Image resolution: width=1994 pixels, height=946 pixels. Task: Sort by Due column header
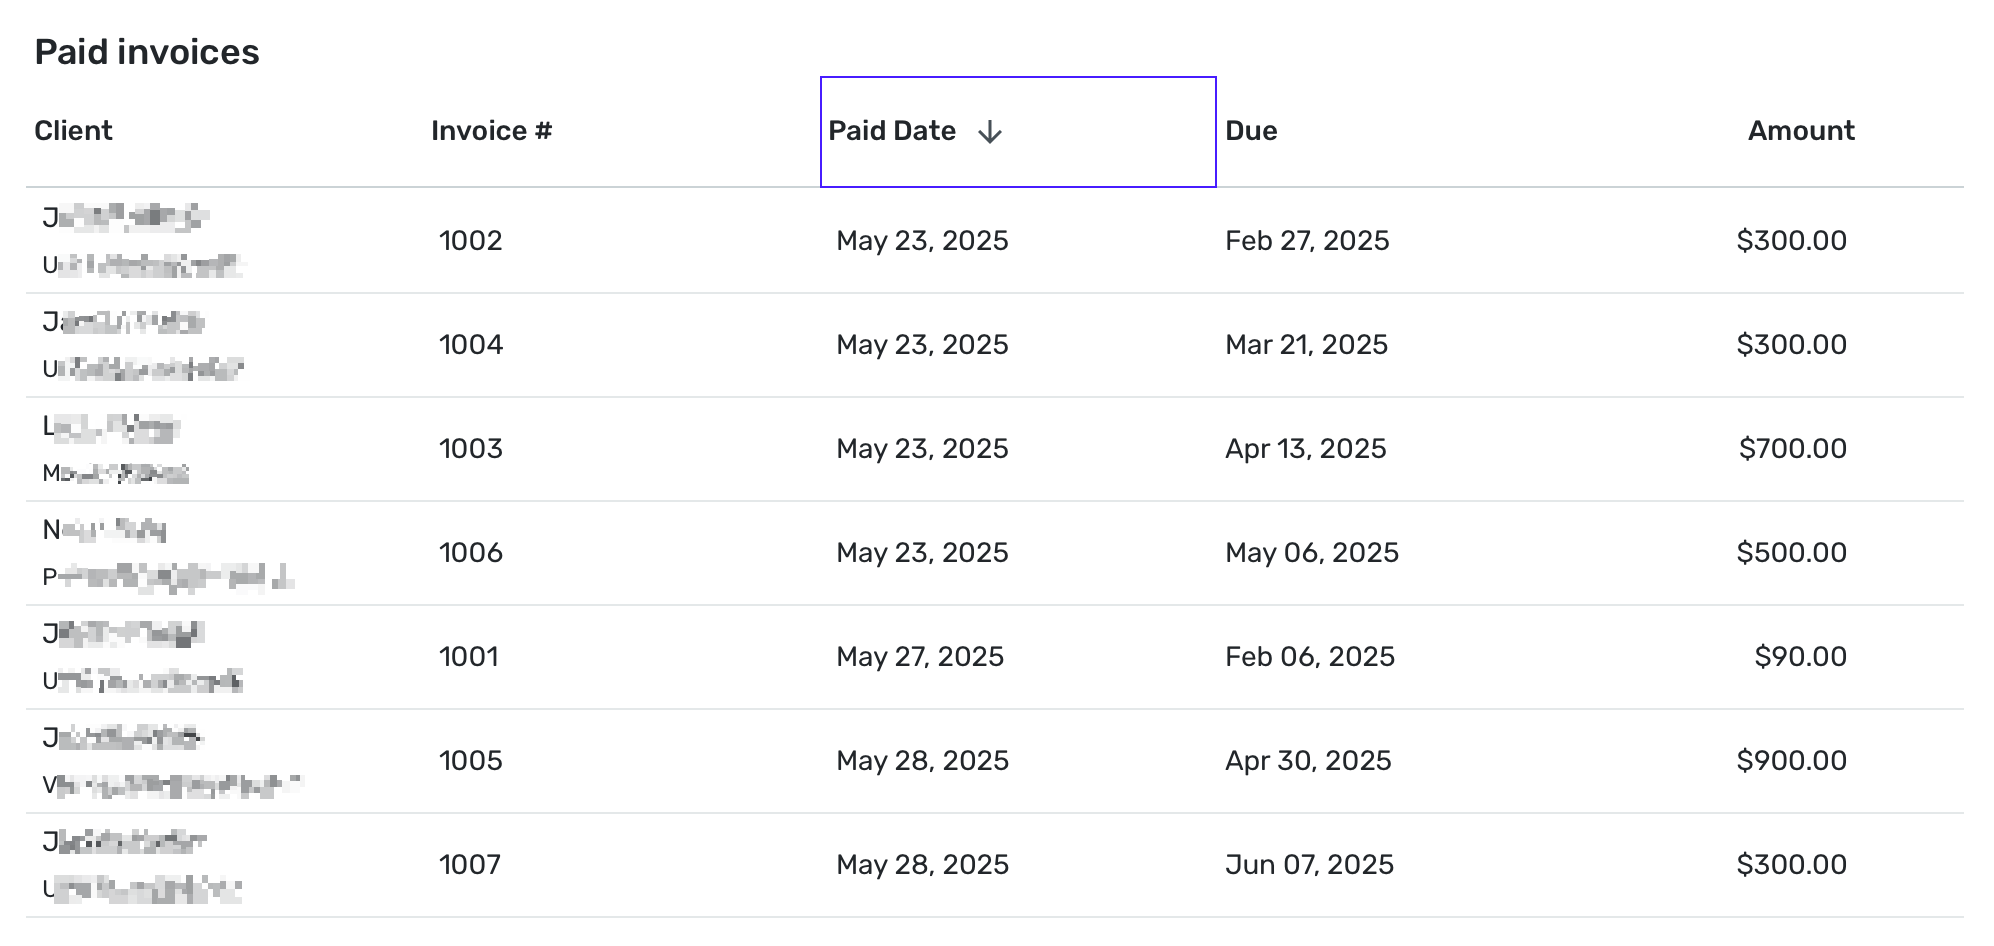click(x=1251, y=131)
